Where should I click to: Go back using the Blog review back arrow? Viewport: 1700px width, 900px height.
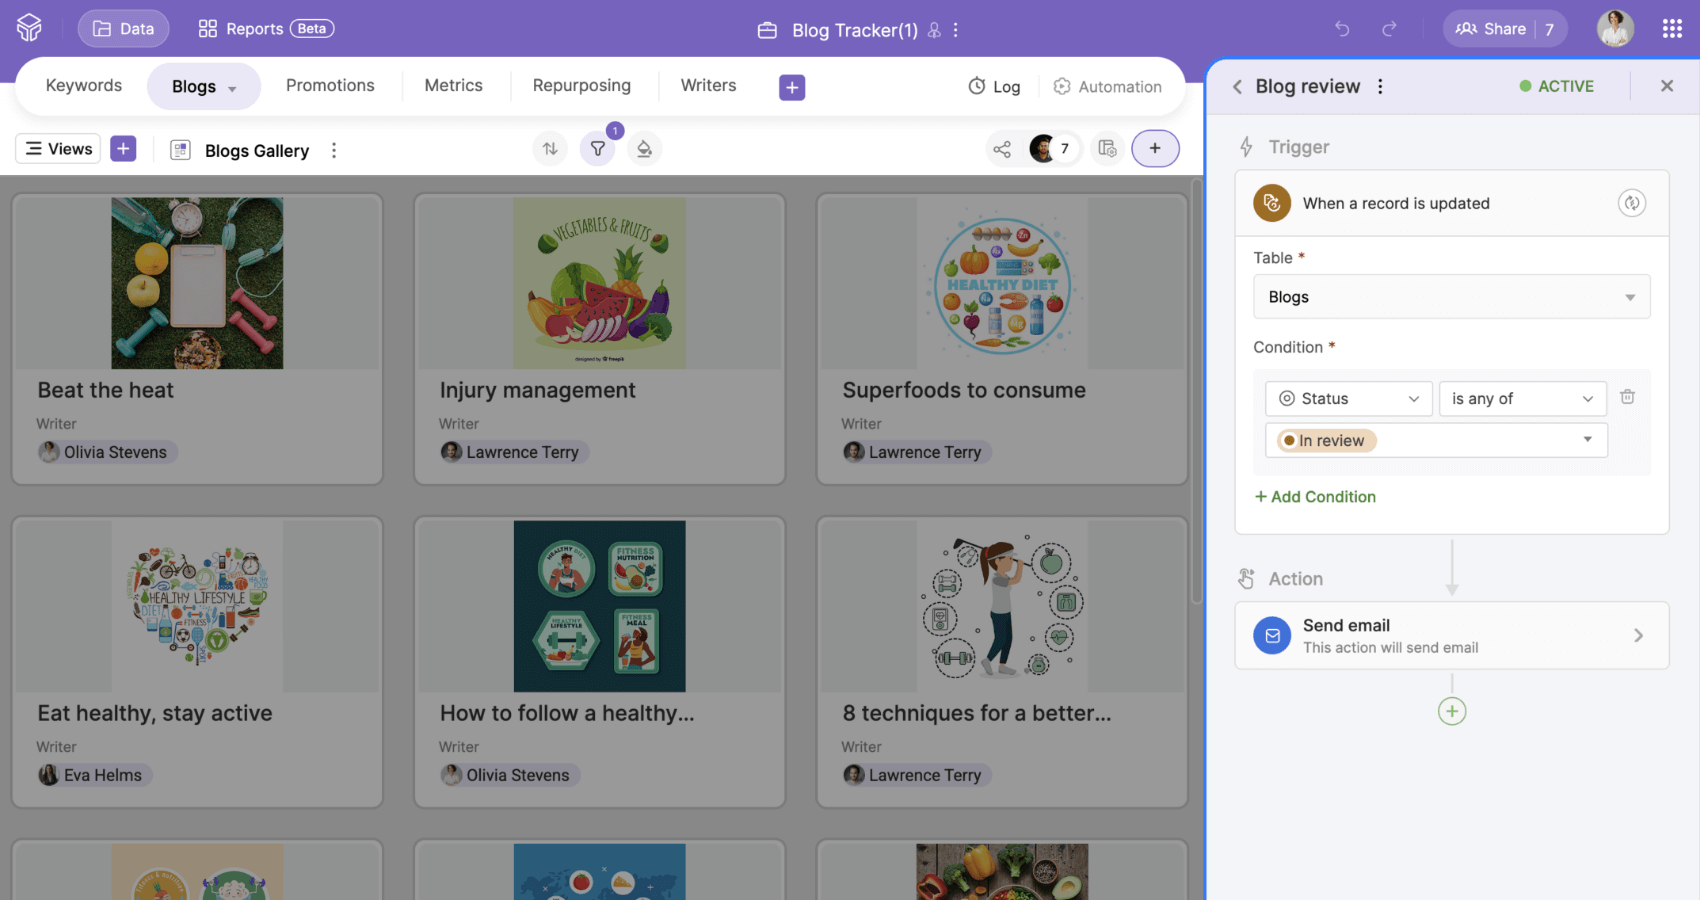[x=1237, y=86]
